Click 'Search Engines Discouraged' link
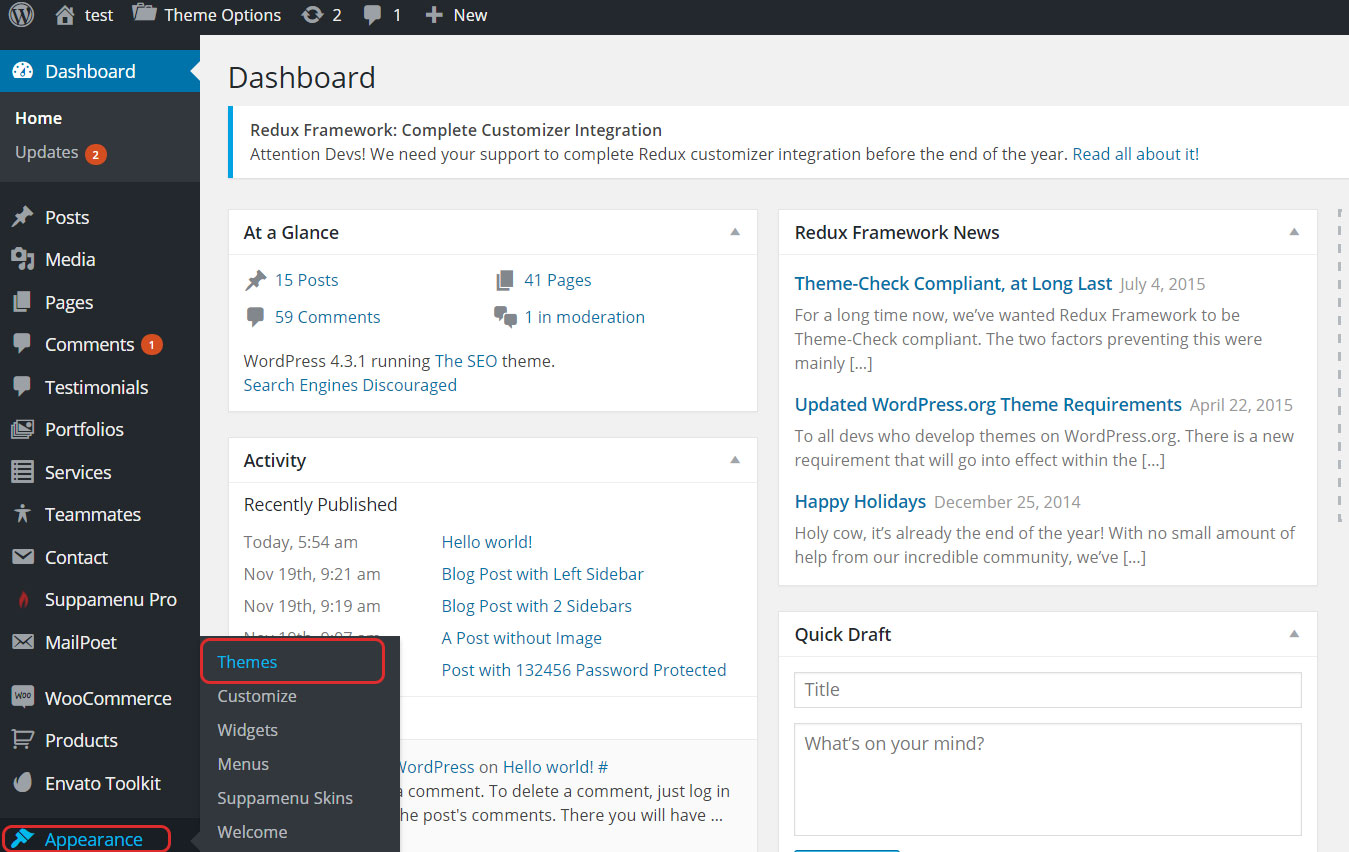 pyautogui.click(x=350, y=385)
